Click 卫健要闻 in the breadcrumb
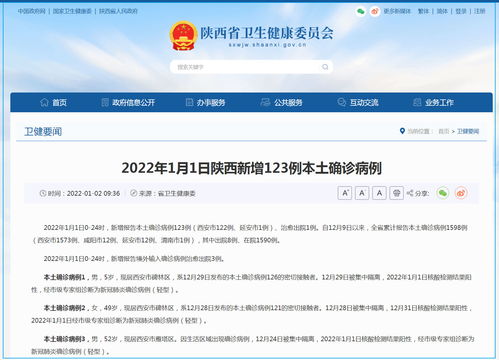This screenshot has height=360, width=499. pos(468,131)
